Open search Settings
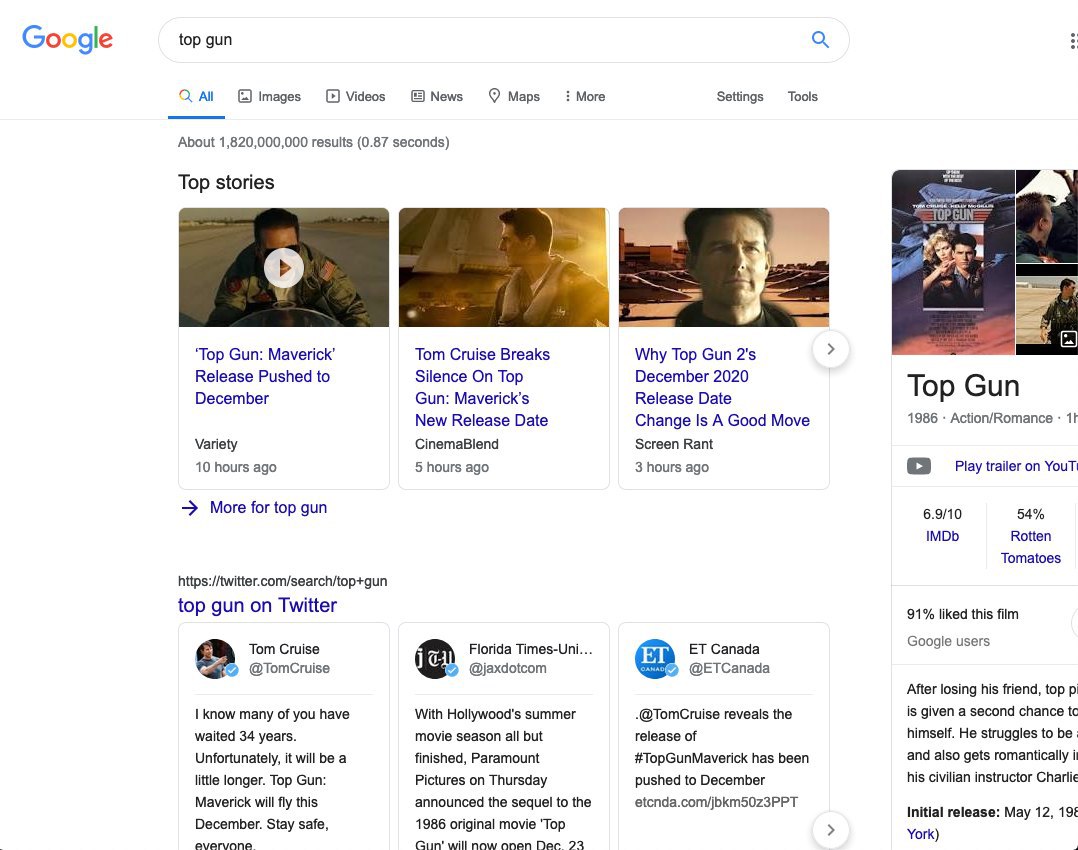1078x850 pixels. point(740,96)
